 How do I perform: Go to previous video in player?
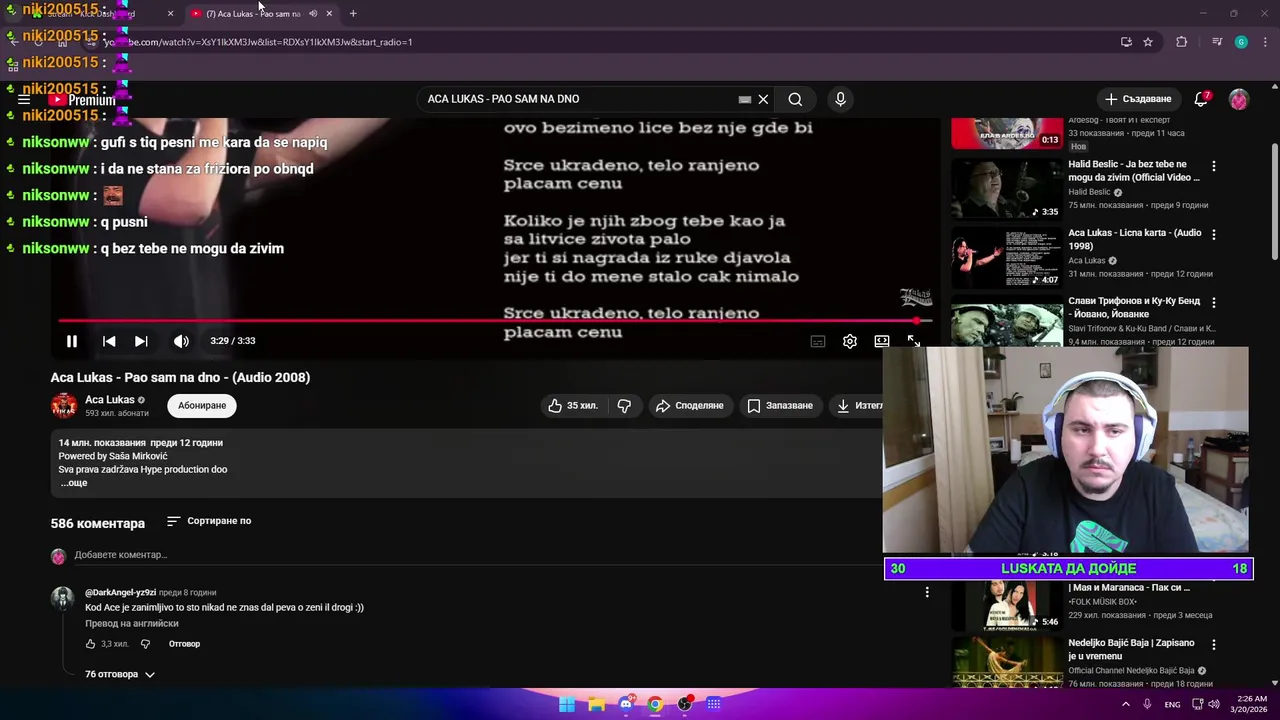click(x=109, y=341)
